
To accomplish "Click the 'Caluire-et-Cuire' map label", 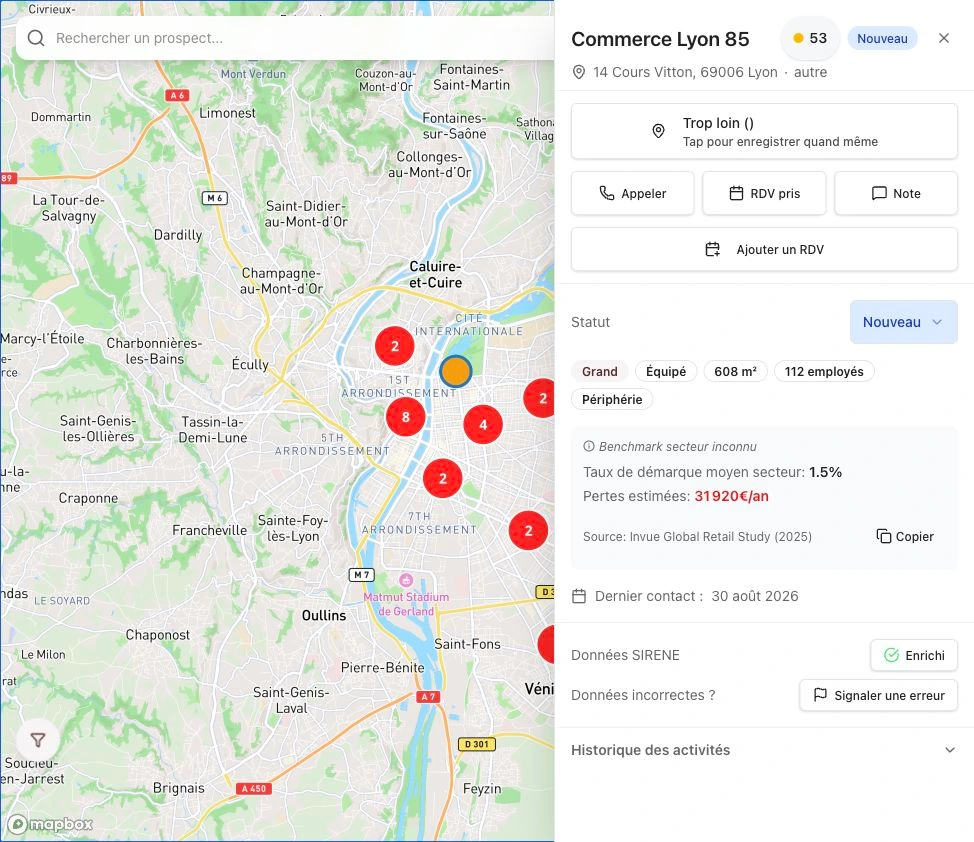I will pos(435,274).
